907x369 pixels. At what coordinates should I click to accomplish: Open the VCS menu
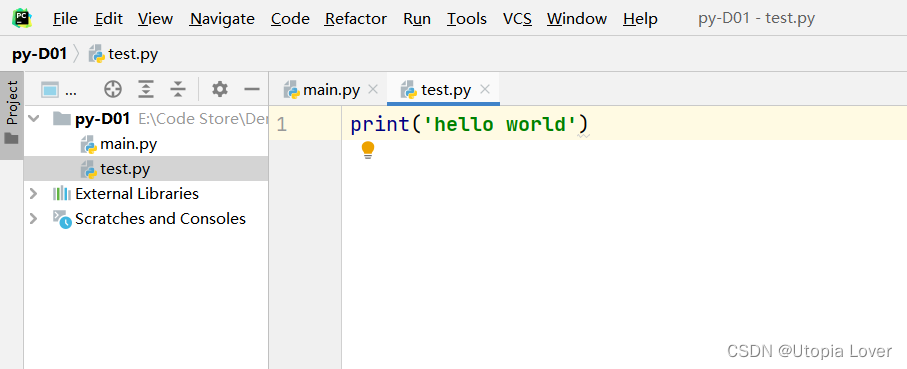click(x=517, y=19)
